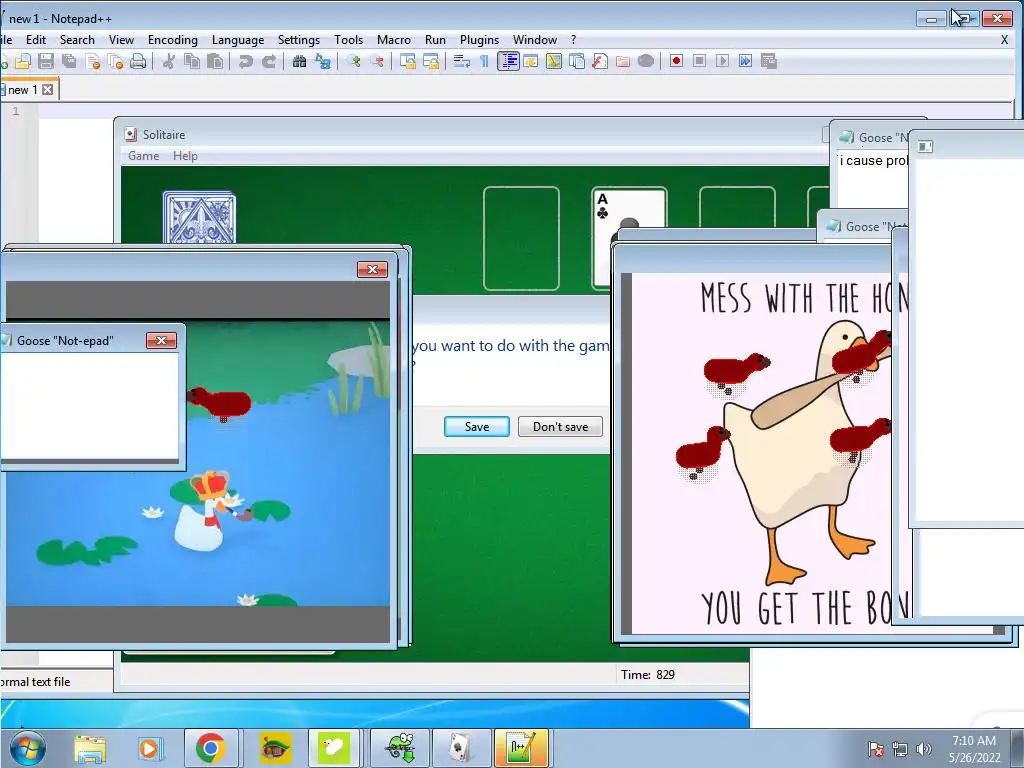The image size is (1024, 768).
Task: Click the Zoom In icon in Notepad++ toolbar
Action: click(353, 61)
